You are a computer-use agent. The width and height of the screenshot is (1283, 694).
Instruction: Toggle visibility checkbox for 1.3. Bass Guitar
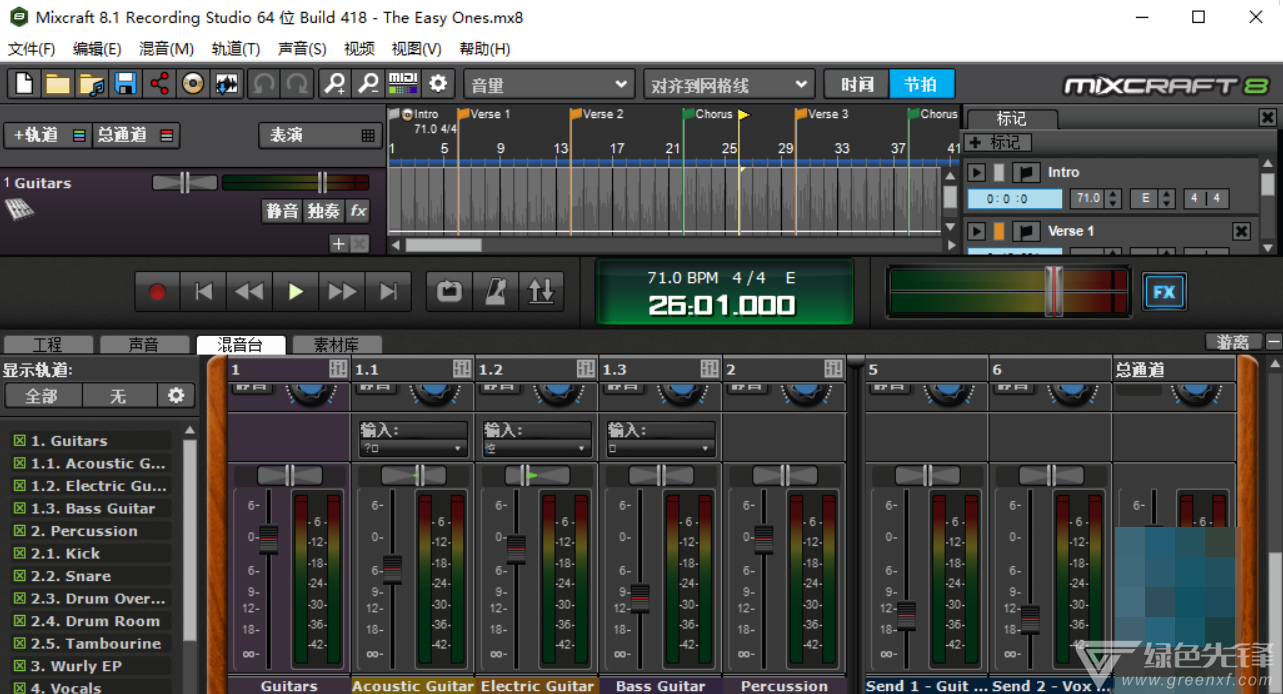(x=19, y=509)
